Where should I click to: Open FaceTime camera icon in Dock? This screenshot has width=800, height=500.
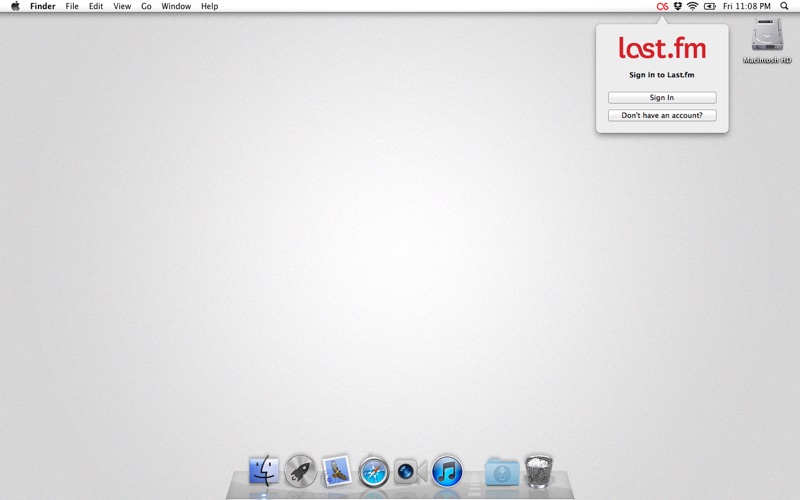(410, 471)
